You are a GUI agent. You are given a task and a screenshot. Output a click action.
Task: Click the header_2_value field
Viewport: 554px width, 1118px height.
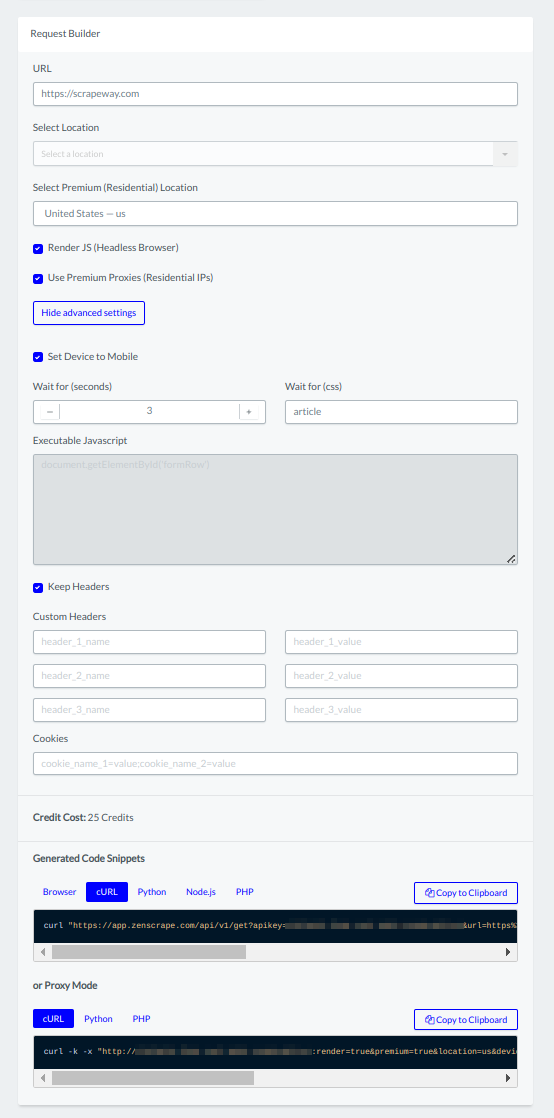[x=401, y=676]
